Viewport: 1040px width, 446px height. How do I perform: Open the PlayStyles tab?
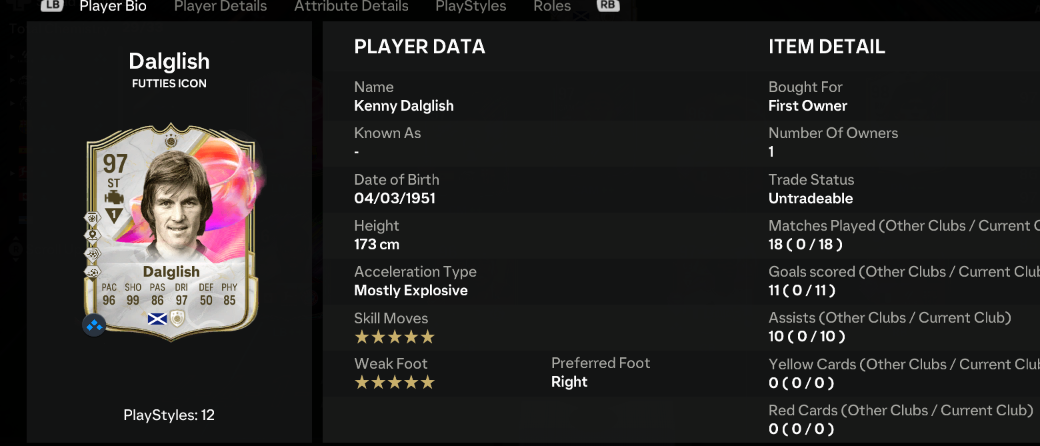pos(470,7)
